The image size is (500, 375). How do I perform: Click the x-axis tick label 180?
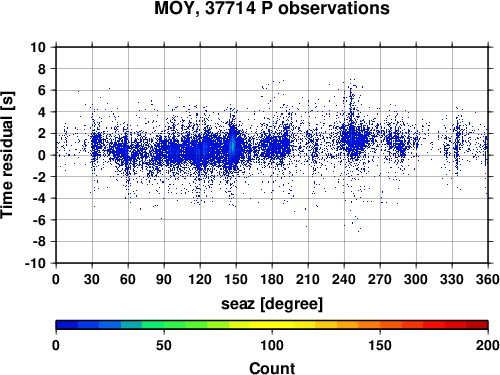tap(272, 279)
